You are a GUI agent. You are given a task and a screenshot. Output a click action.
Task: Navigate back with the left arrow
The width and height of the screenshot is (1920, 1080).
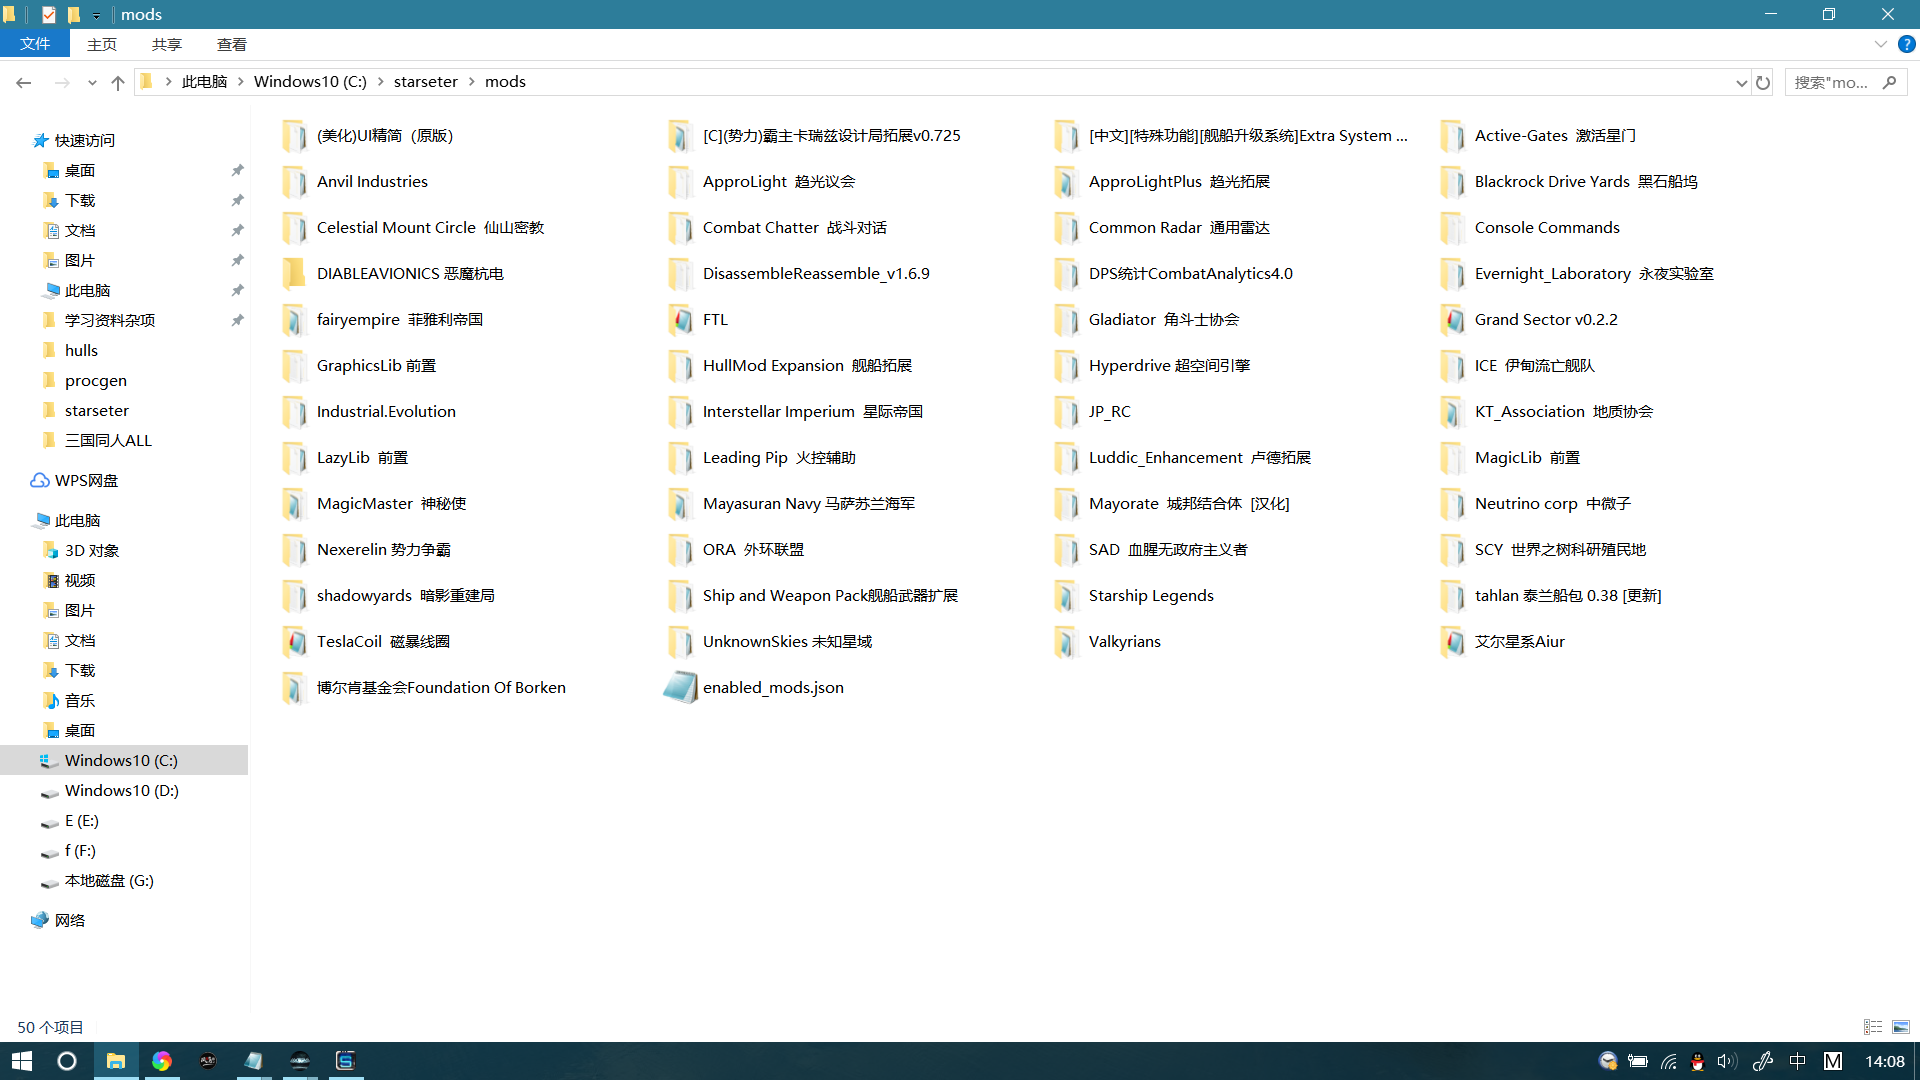click(x=24, y=83)
